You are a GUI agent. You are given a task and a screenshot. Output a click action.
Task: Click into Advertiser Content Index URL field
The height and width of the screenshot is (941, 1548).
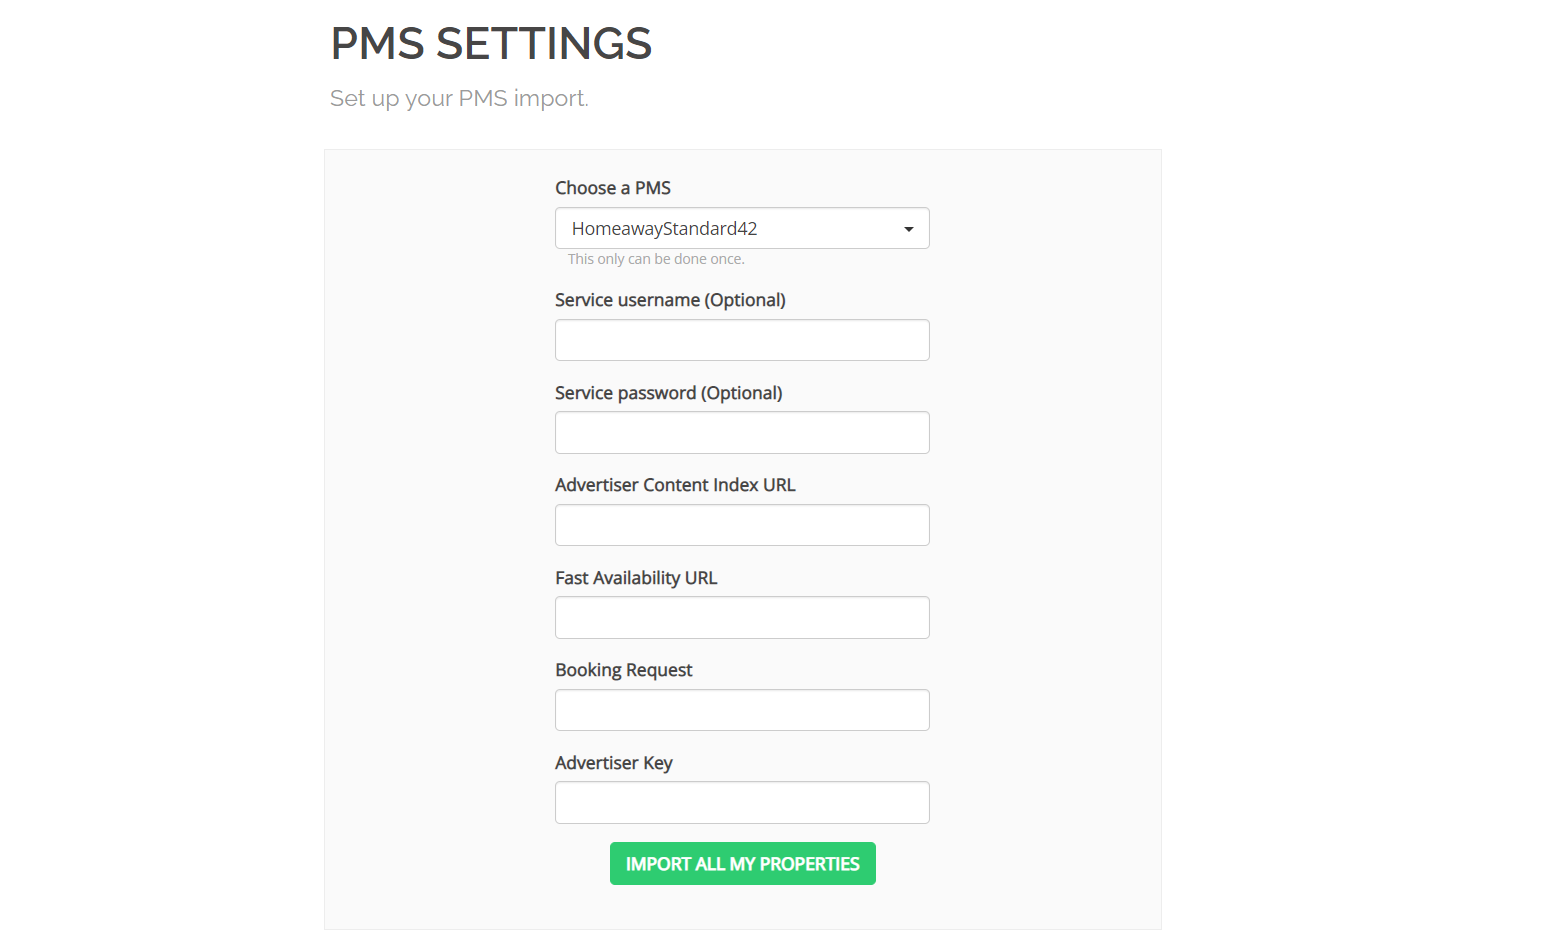click(x=742, y=525)
